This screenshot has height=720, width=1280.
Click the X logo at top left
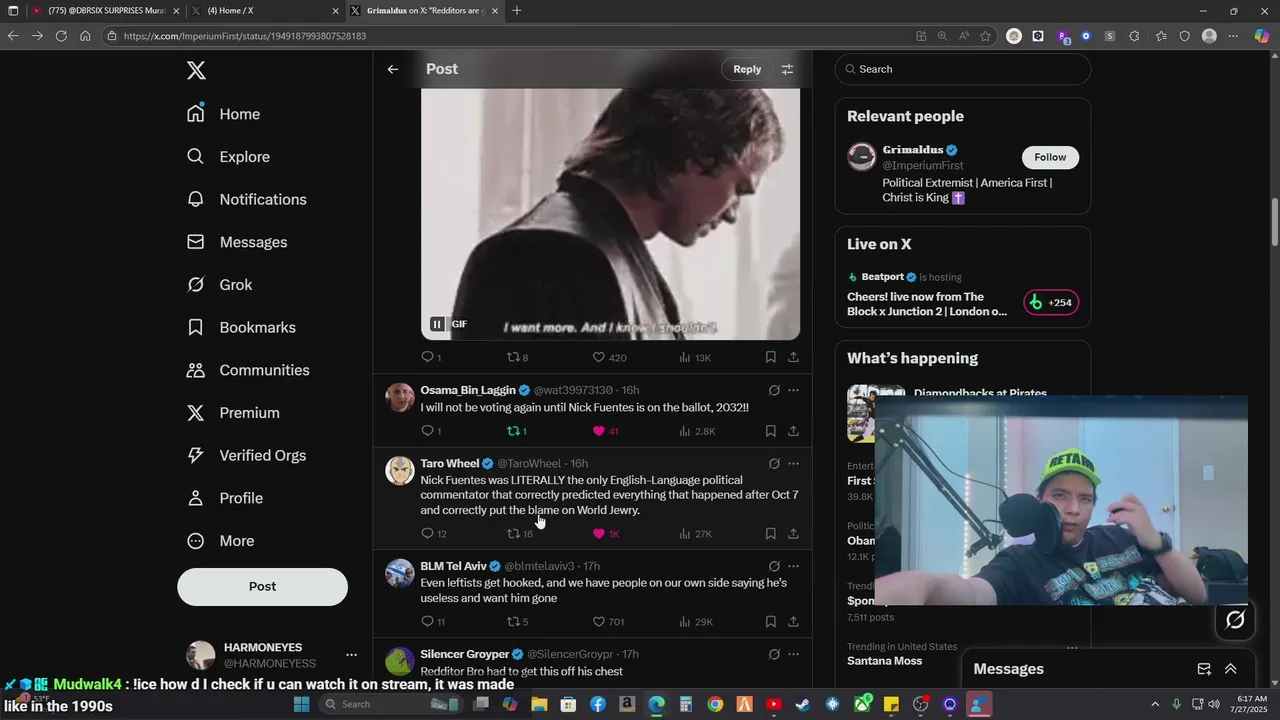[x=196, y=70]
